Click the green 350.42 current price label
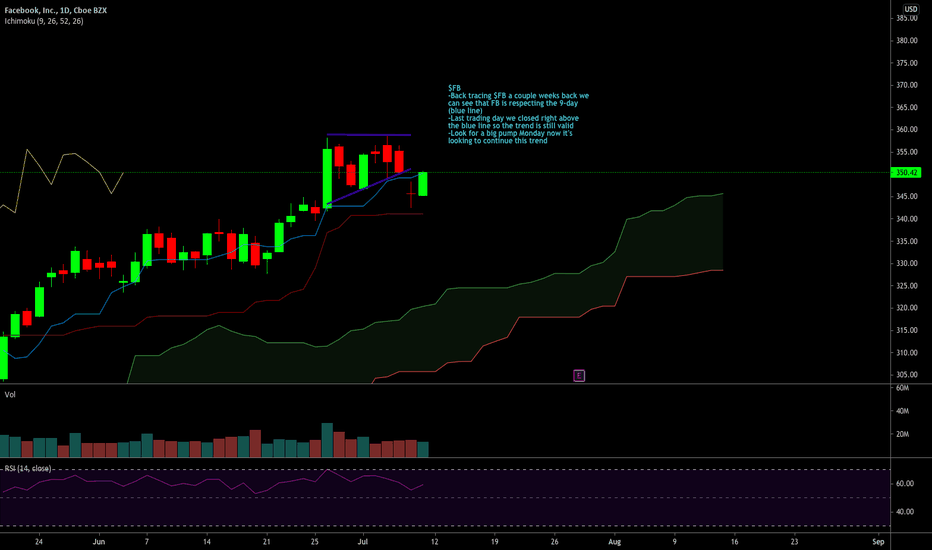 click(906, 172)
